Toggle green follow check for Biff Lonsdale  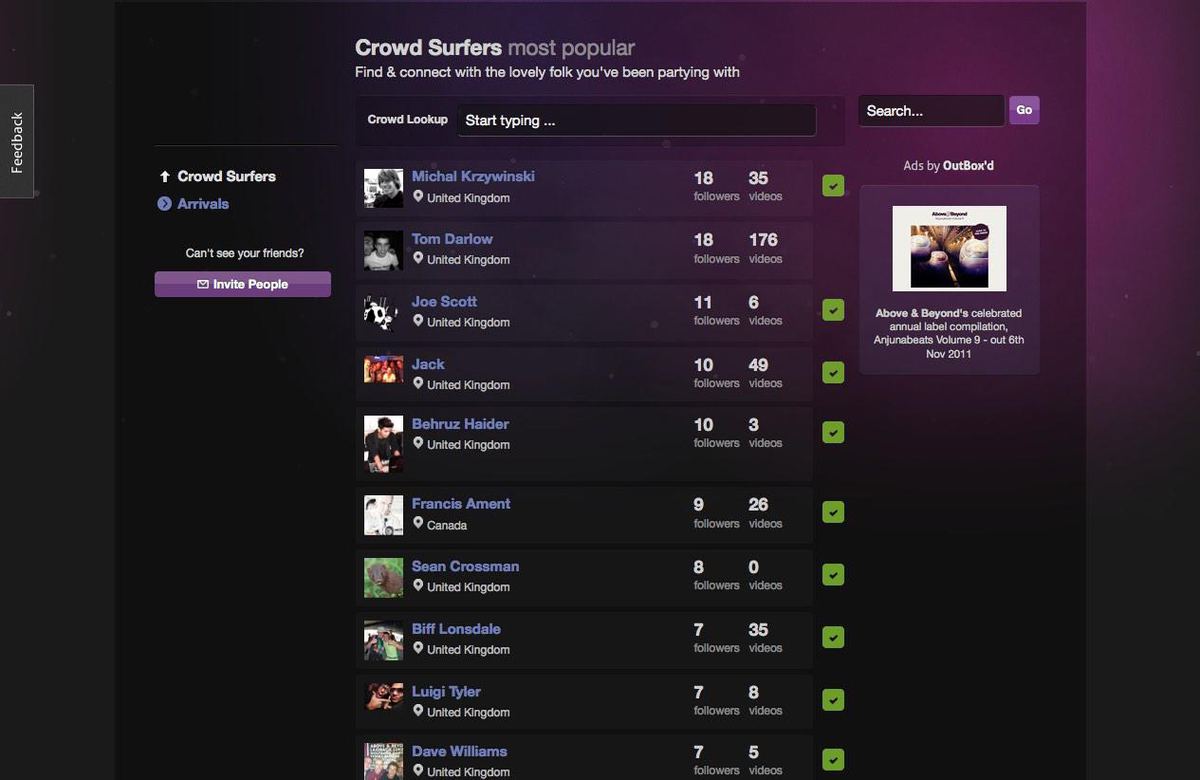(x=833, y=637)
